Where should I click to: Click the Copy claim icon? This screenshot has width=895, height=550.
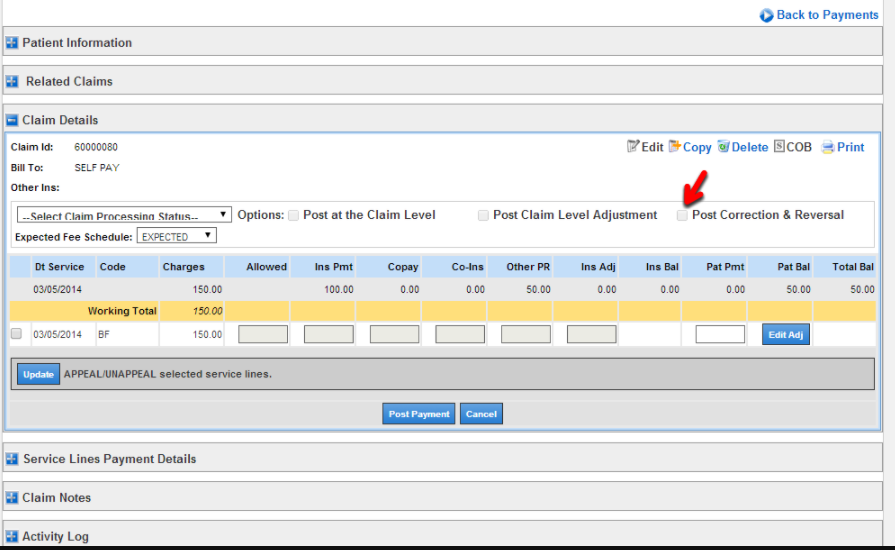pyautogui.click(x=675, y=147)
